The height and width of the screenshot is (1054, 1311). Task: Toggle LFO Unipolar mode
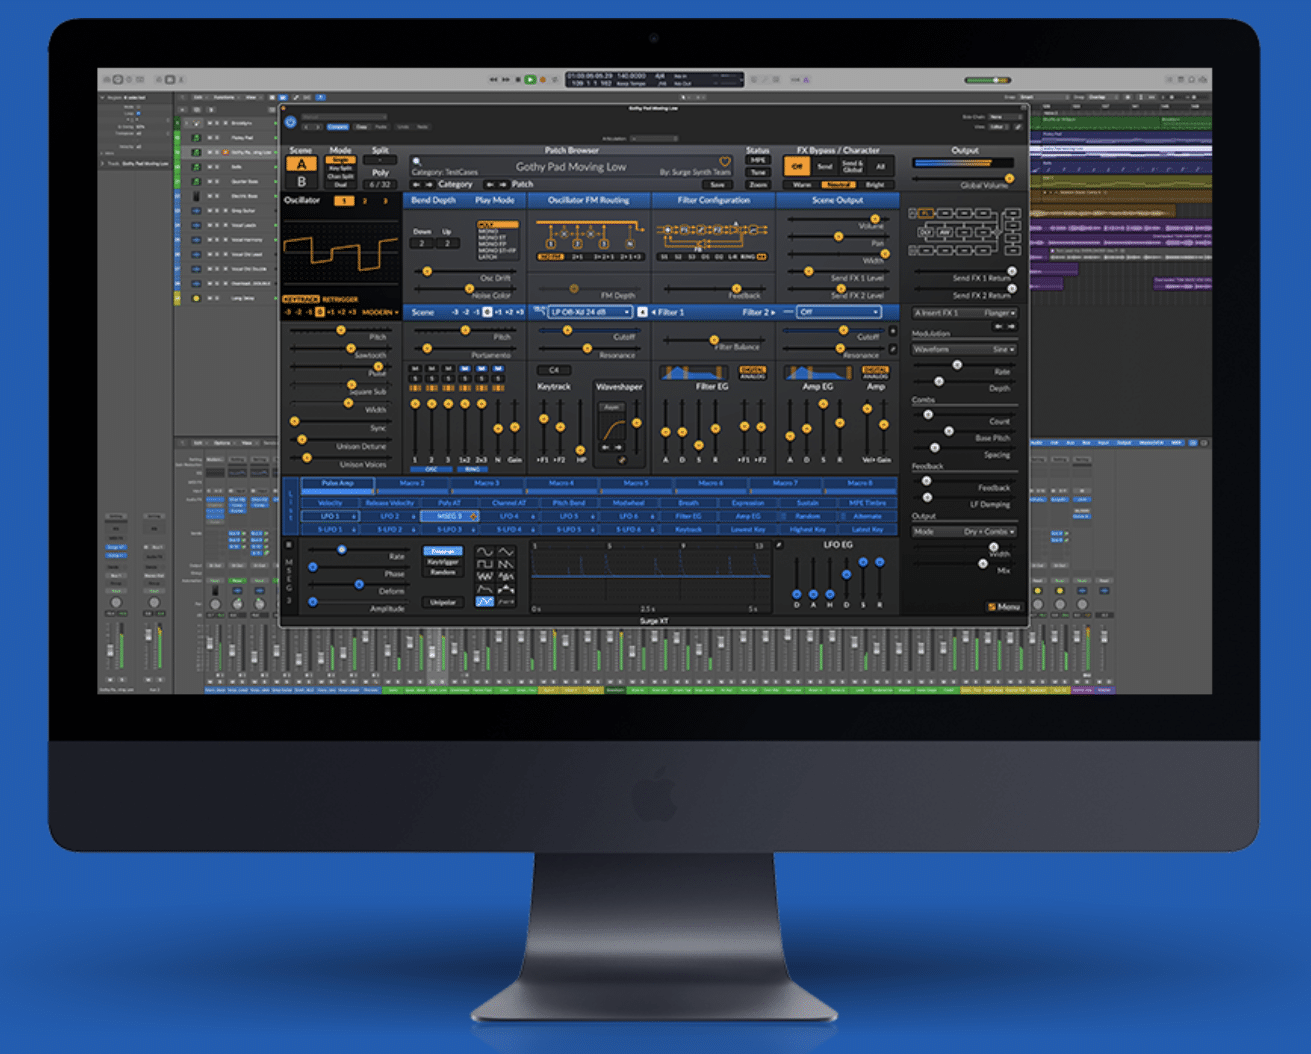tap(443, 602)
